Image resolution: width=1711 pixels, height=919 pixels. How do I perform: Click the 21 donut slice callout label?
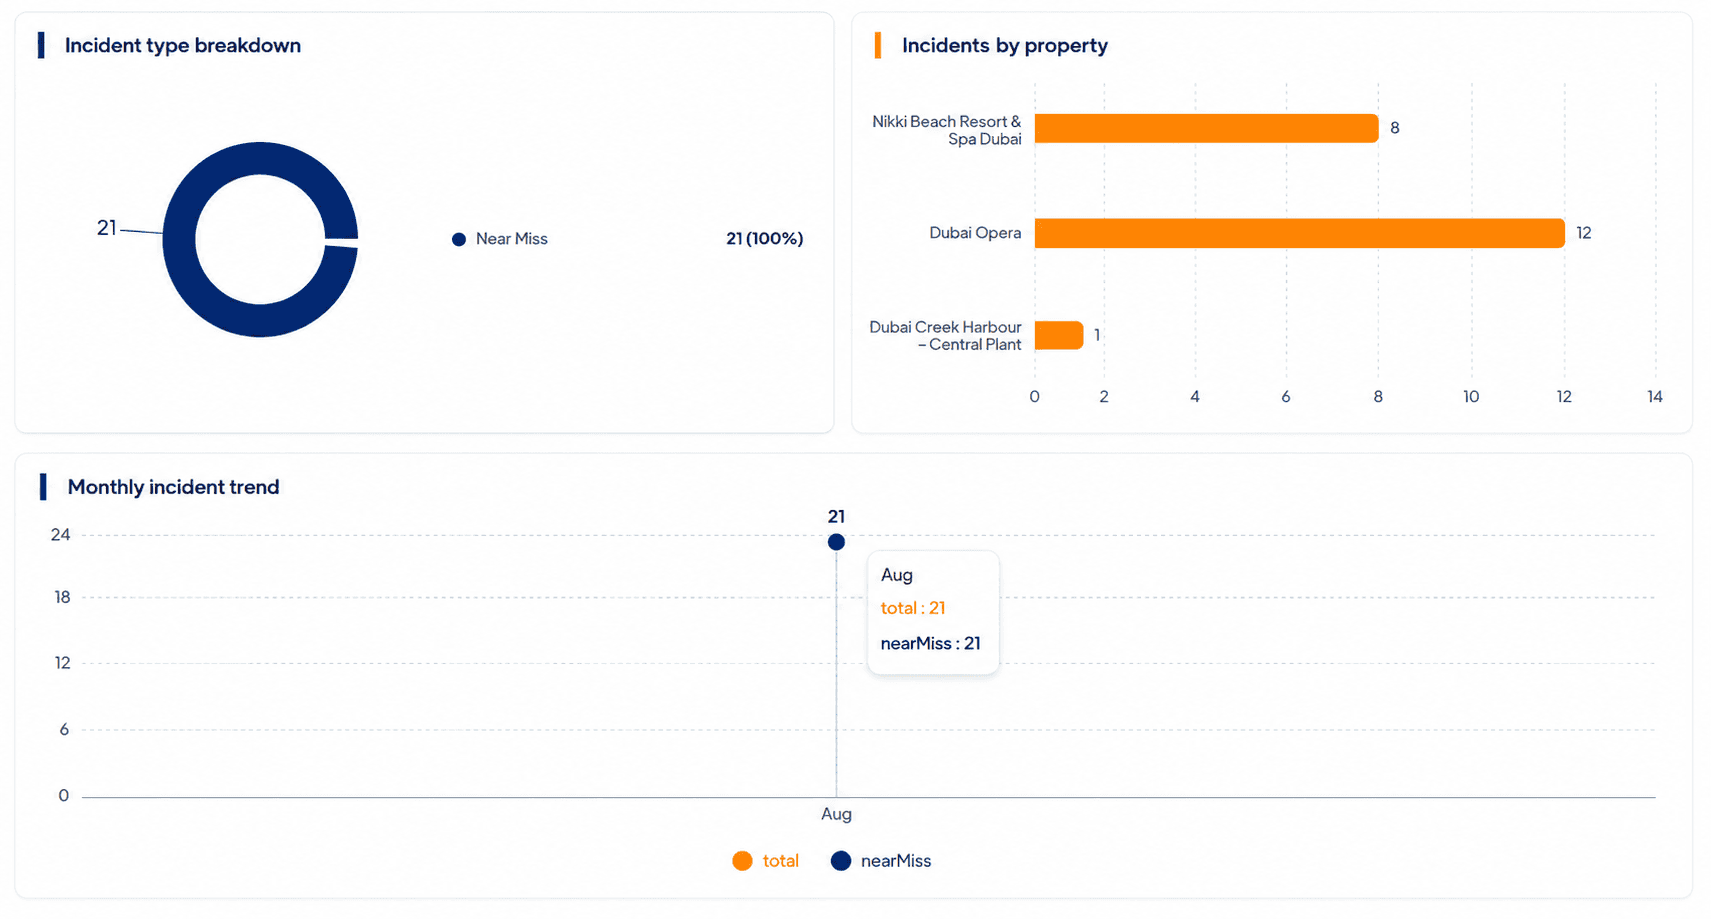[x=106, y=228]
